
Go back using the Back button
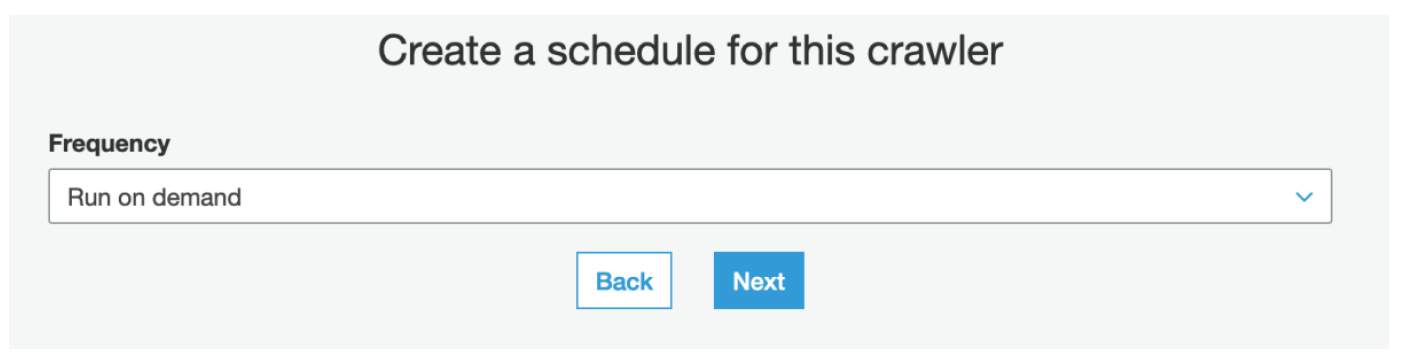[x=624, y=281]
